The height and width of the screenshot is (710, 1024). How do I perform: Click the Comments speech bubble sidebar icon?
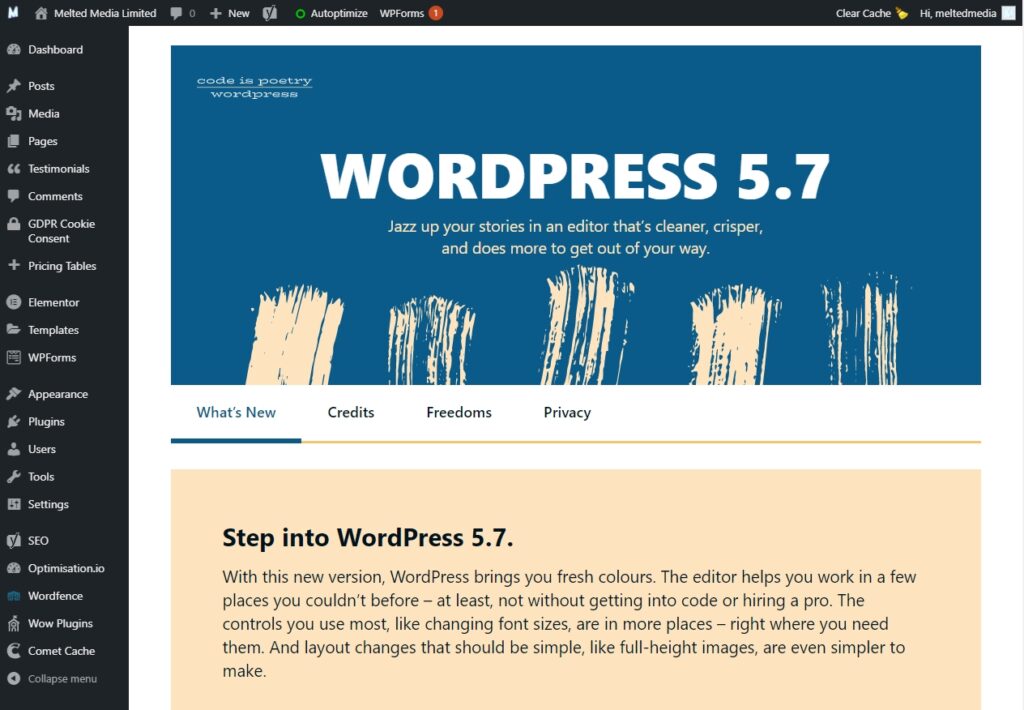coord(14,196)
